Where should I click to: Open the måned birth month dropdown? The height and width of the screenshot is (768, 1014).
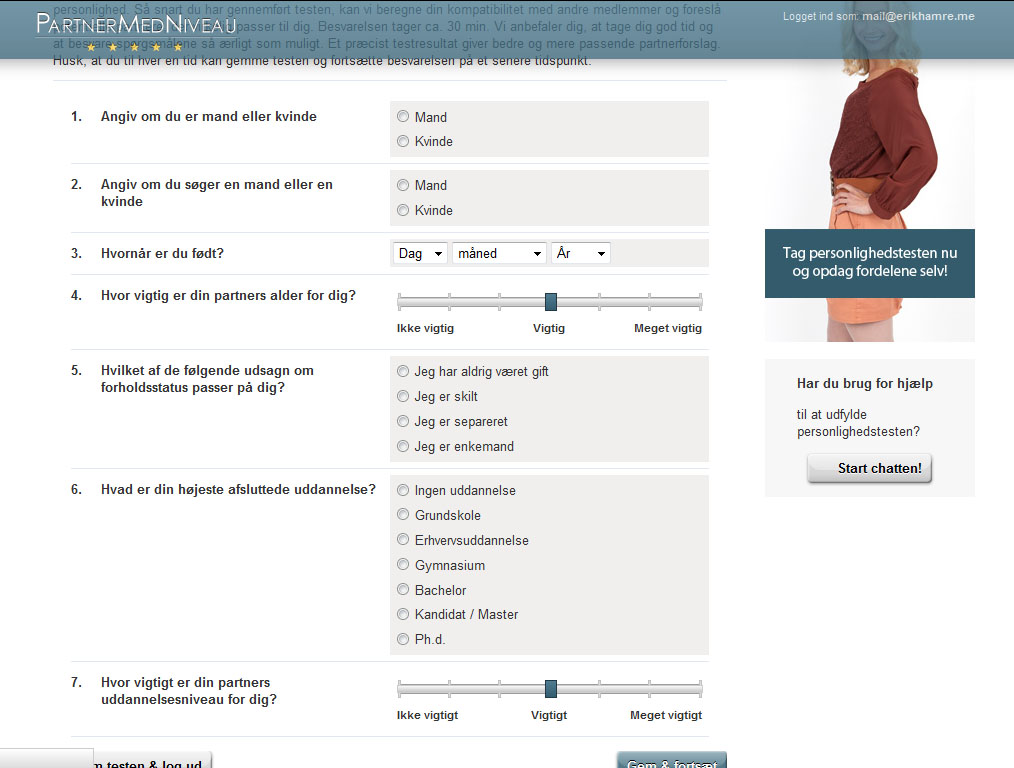[499, 254]
